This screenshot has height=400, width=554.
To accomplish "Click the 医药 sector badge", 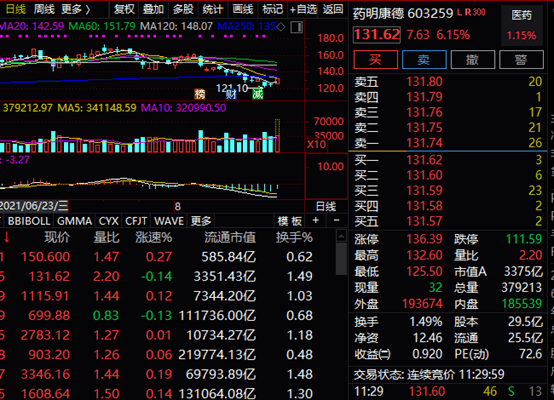I will [522, 15].
